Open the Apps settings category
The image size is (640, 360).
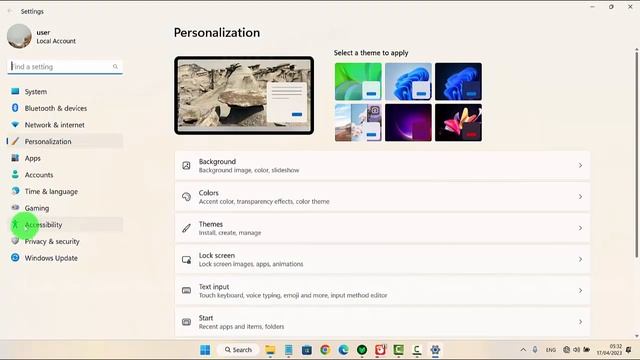[65, 158]
